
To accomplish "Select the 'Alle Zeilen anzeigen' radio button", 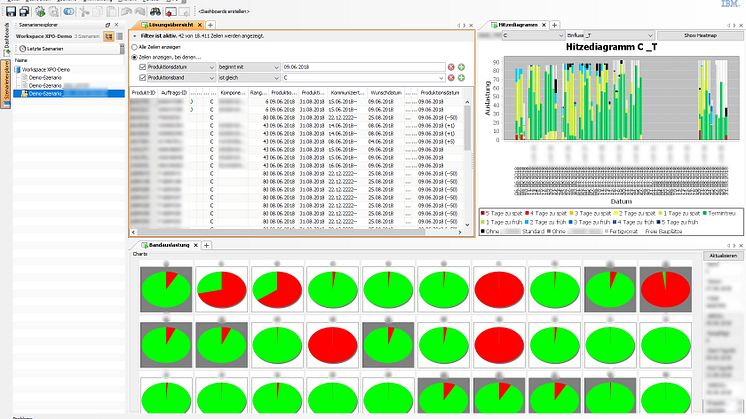I will 135,47.
